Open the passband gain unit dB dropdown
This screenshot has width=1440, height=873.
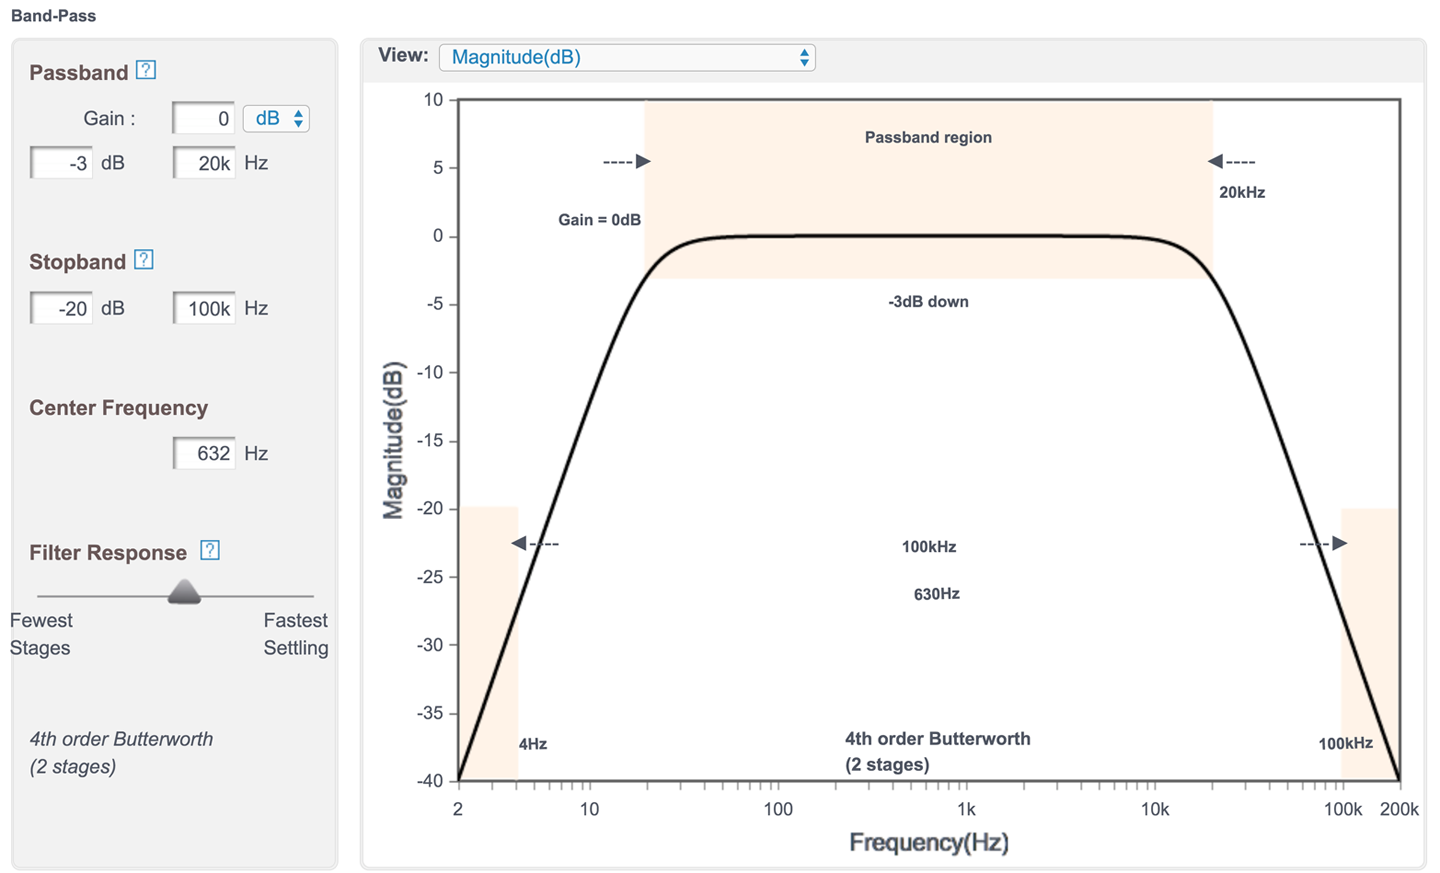[x=276, y=118]
